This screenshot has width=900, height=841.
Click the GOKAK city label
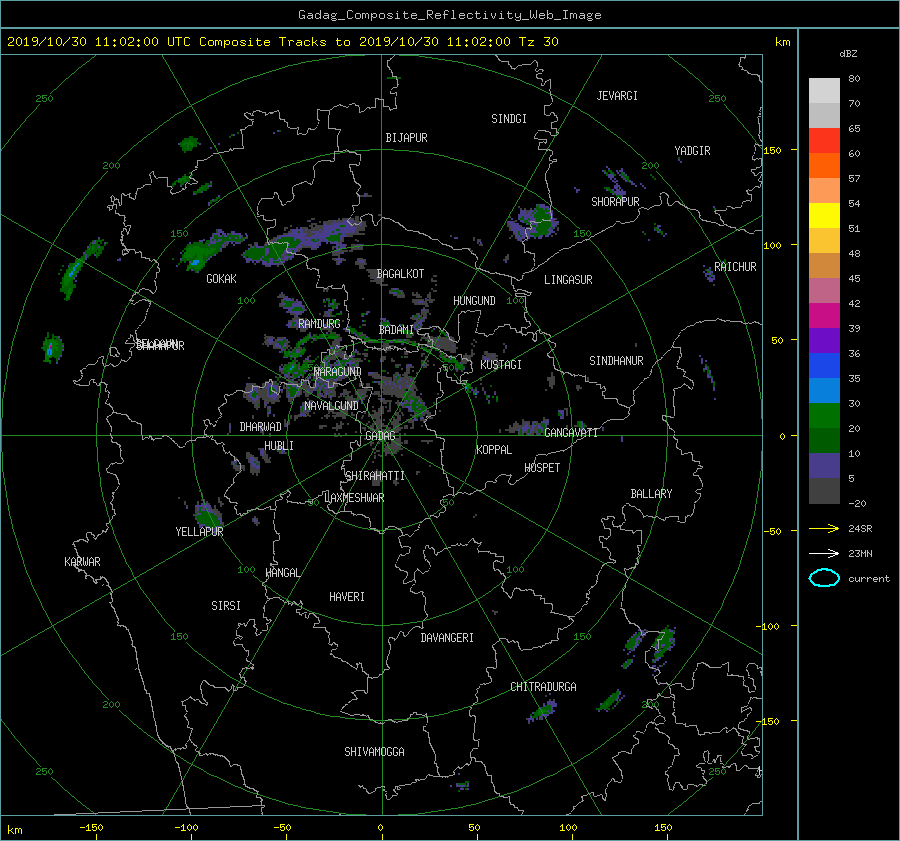click(221, 278)
